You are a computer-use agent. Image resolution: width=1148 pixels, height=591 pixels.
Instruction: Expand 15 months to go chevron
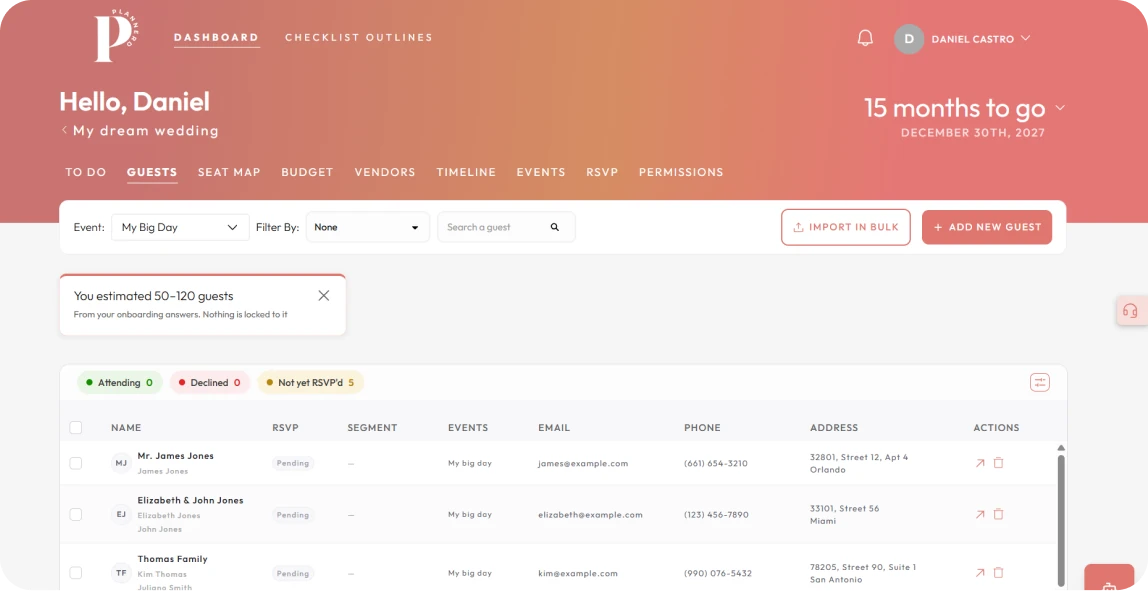[x=1059, y=108]
